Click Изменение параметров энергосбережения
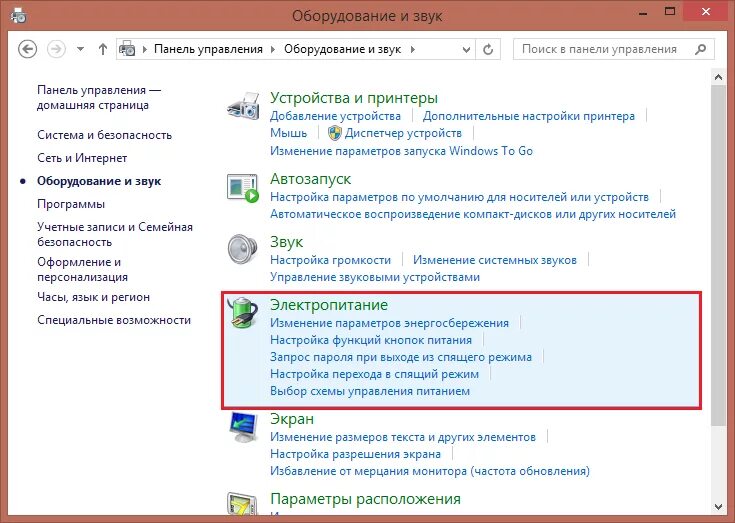Screen dimensions: 735x523 [390, 323]
